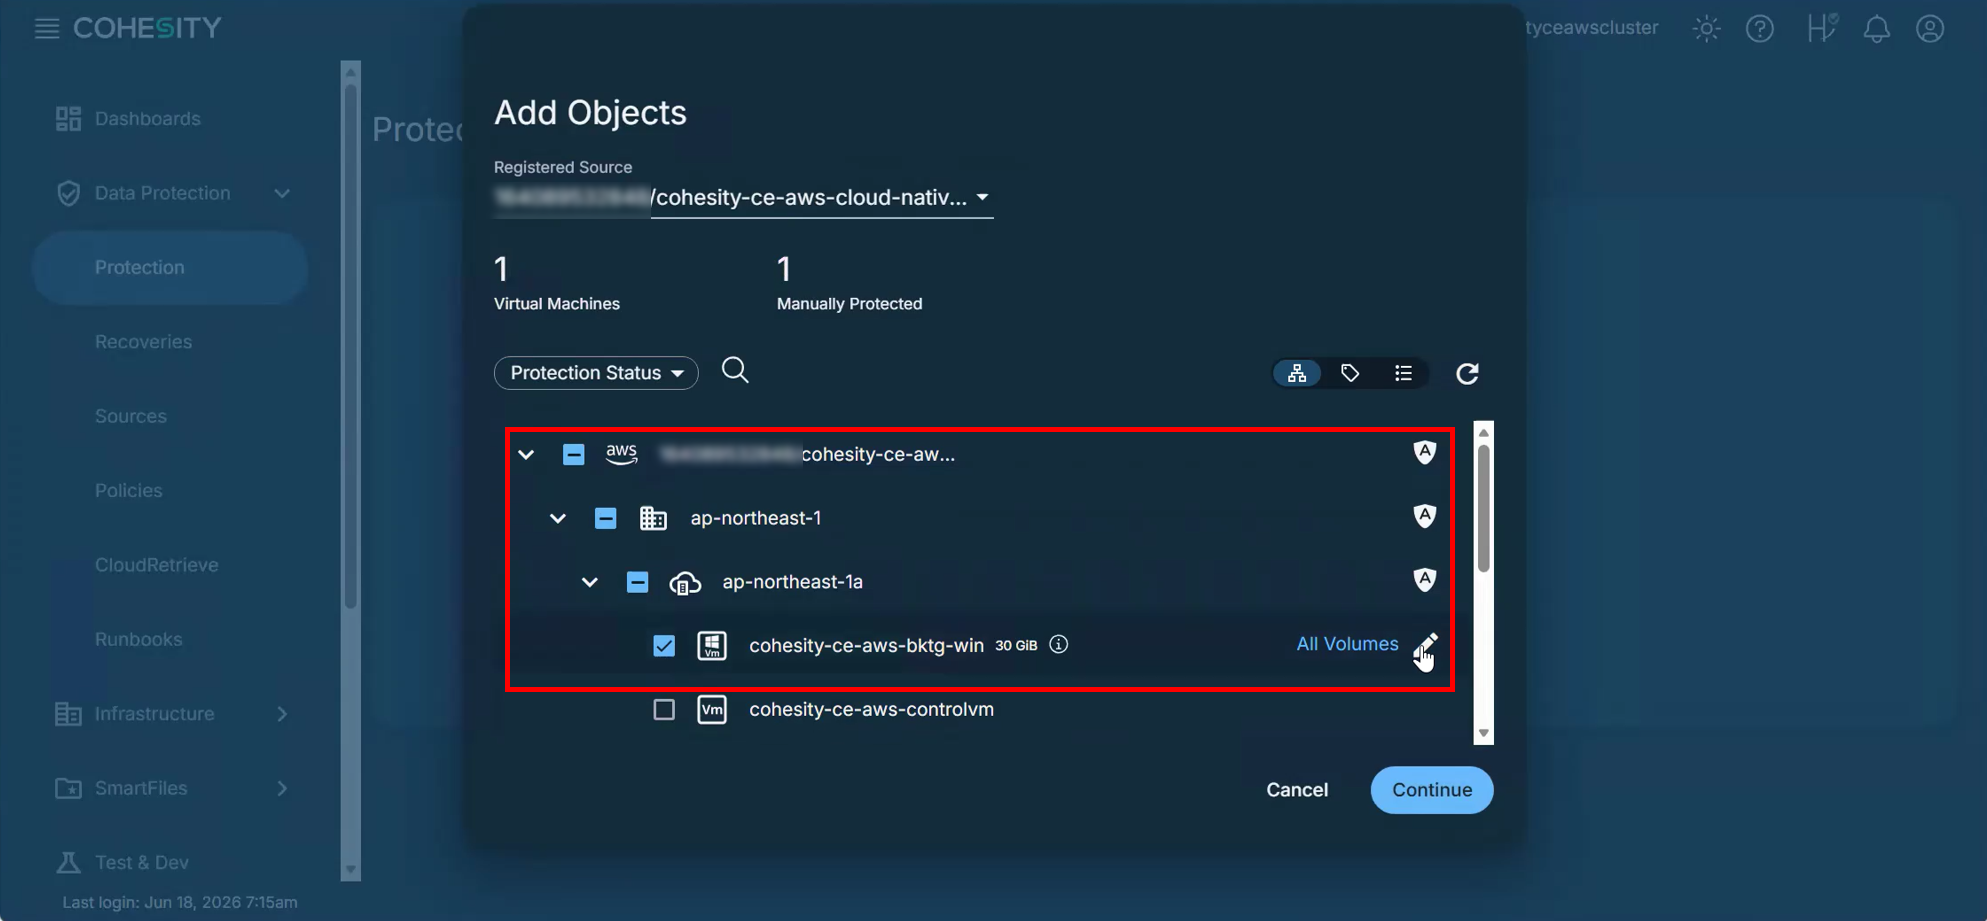This screenshot has height=921, width=1987.
Task: Toggle the ap-northeast-1 region checkbox
Action: 605,518
